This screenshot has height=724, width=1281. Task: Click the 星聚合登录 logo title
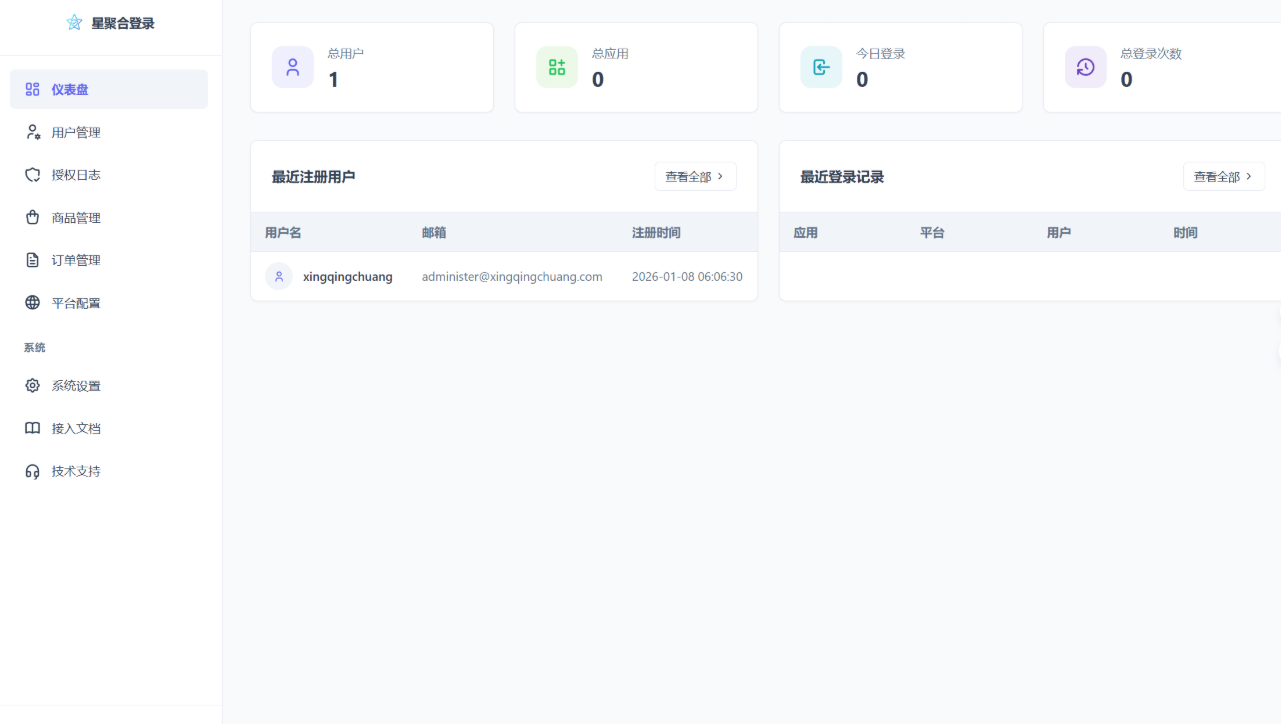click(x=110, y=22)
